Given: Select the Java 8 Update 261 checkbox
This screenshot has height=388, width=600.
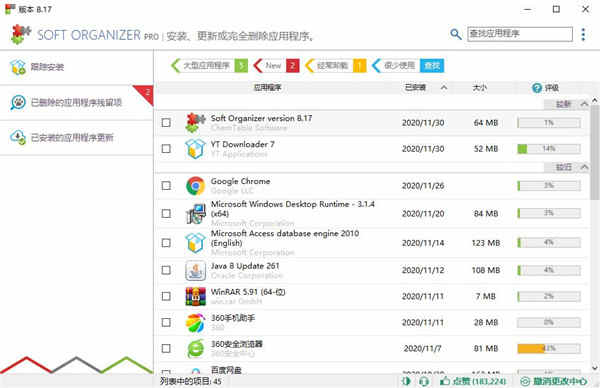Looking at the screenshot, I should 166,270.
